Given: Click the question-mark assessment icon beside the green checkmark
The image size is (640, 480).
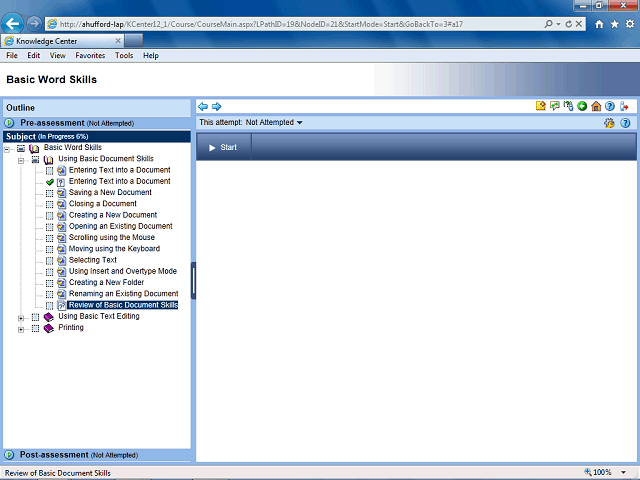Looking at the screenshot, I should coord(61,182).
